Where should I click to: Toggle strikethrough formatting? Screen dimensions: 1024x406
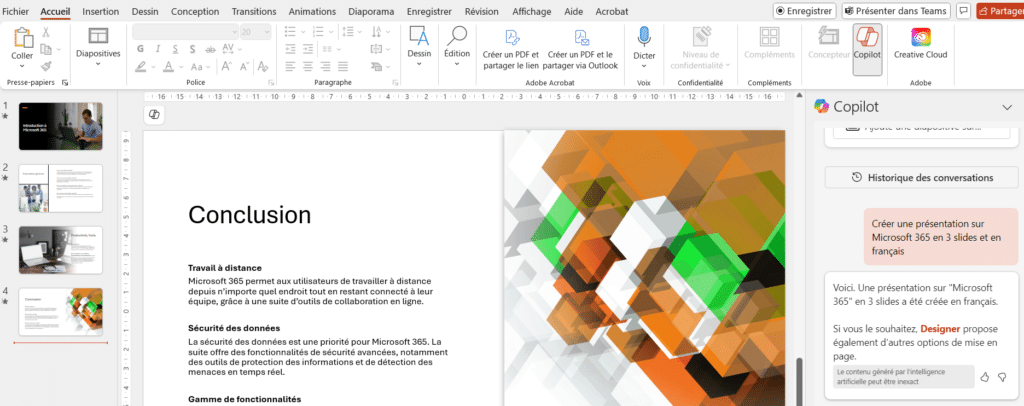tap(210, 49)
